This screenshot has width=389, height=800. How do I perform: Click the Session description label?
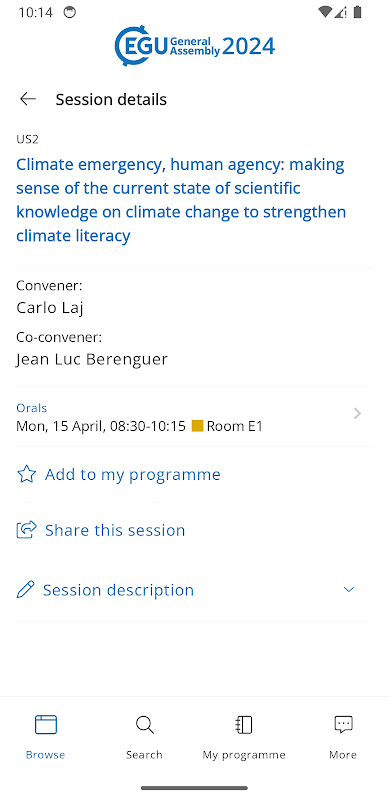118,590
